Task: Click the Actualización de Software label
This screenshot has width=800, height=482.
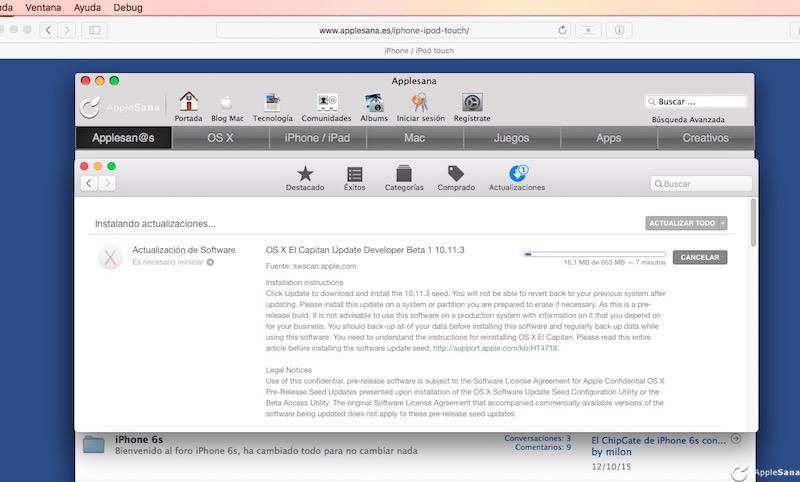Action: coord(184,250)
